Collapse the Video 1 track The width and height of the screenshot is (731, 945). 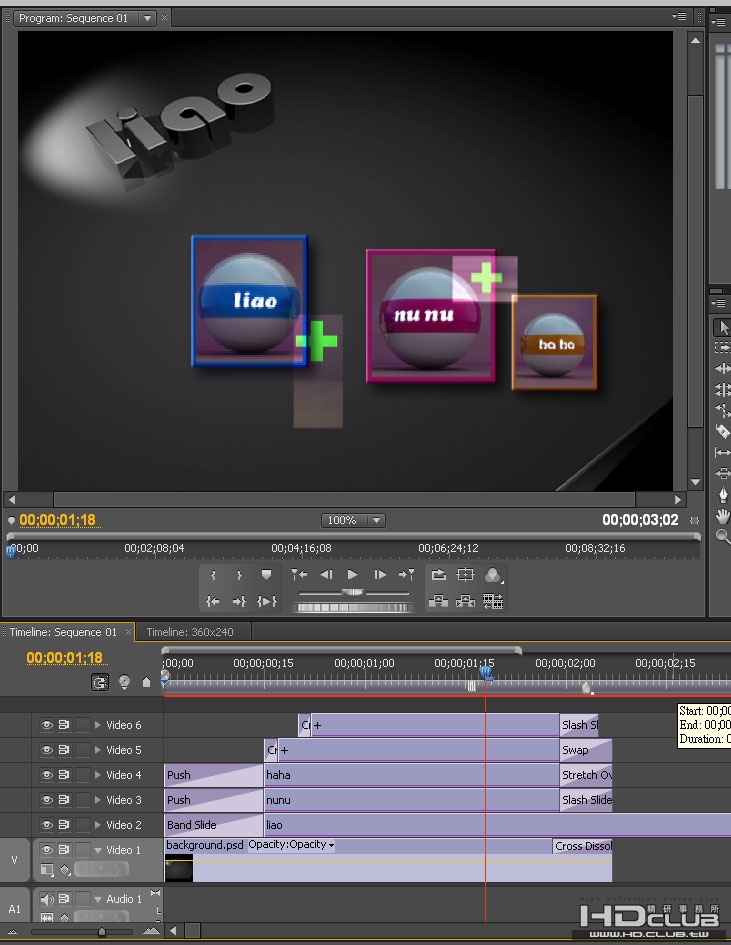pyautogui.click(x=98, y=850)
